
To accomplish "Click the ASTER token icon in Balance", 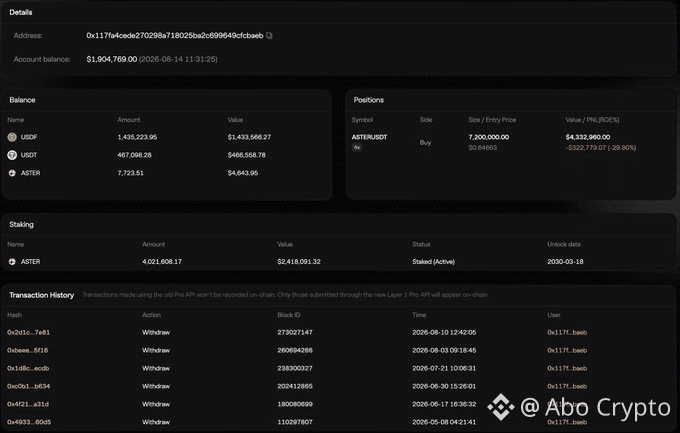I will [x=12, y=173].
